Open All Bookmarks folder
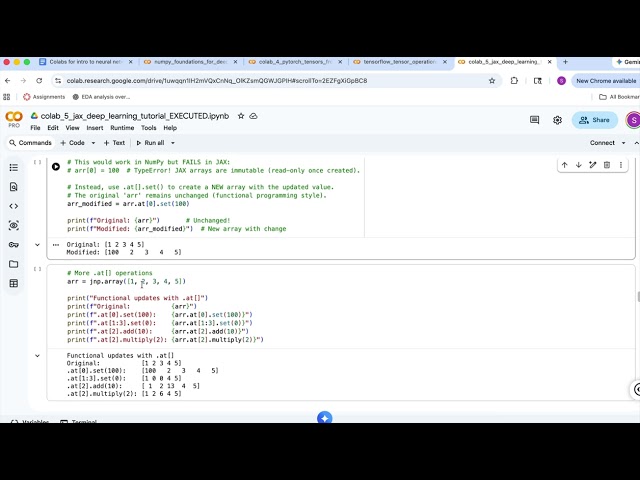Image resolution: width=640 pixels, height=480 pixels. click(x=619, y=97)
